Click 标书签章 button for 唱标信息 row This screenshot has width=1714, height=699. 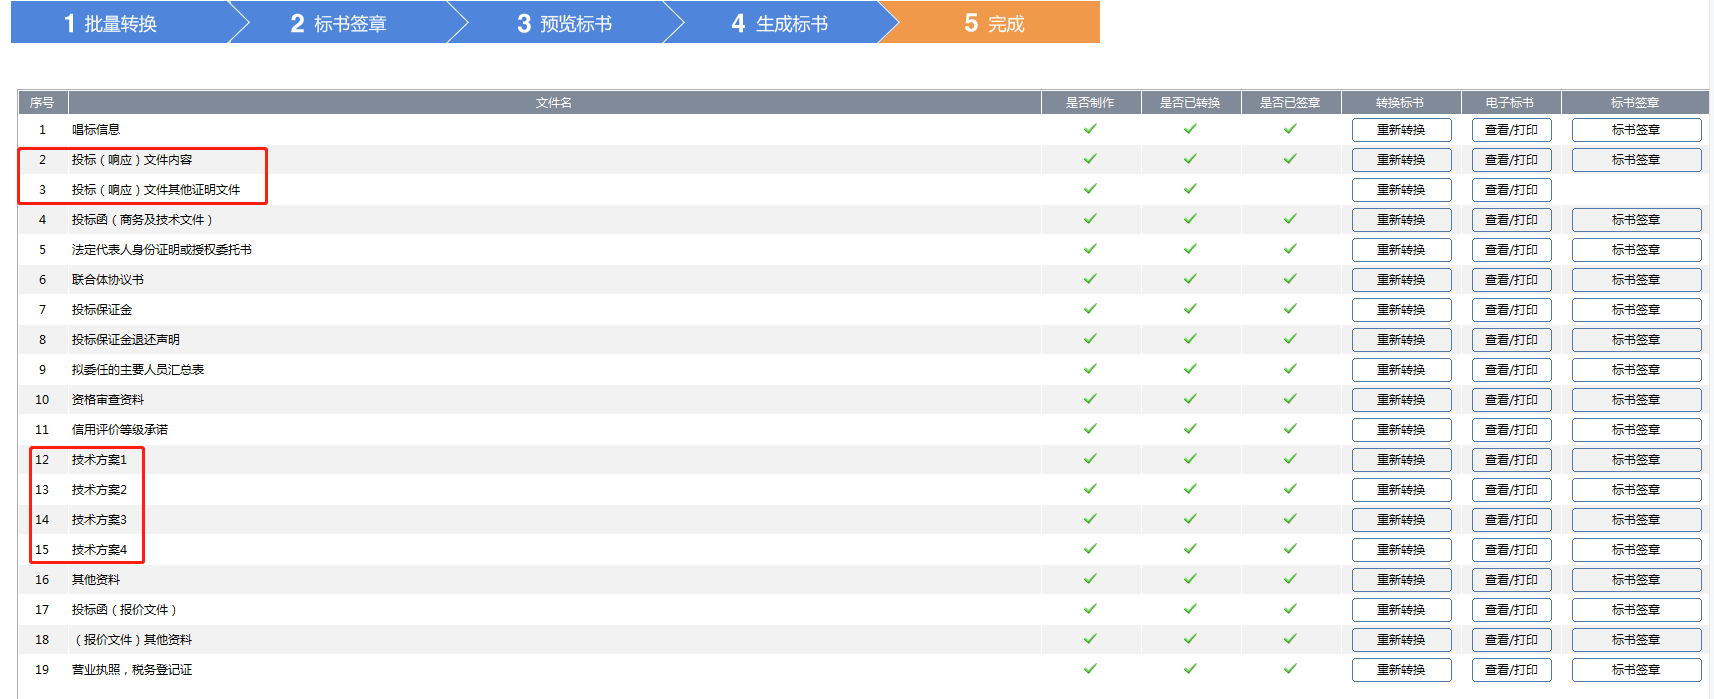click(1636, 130)
